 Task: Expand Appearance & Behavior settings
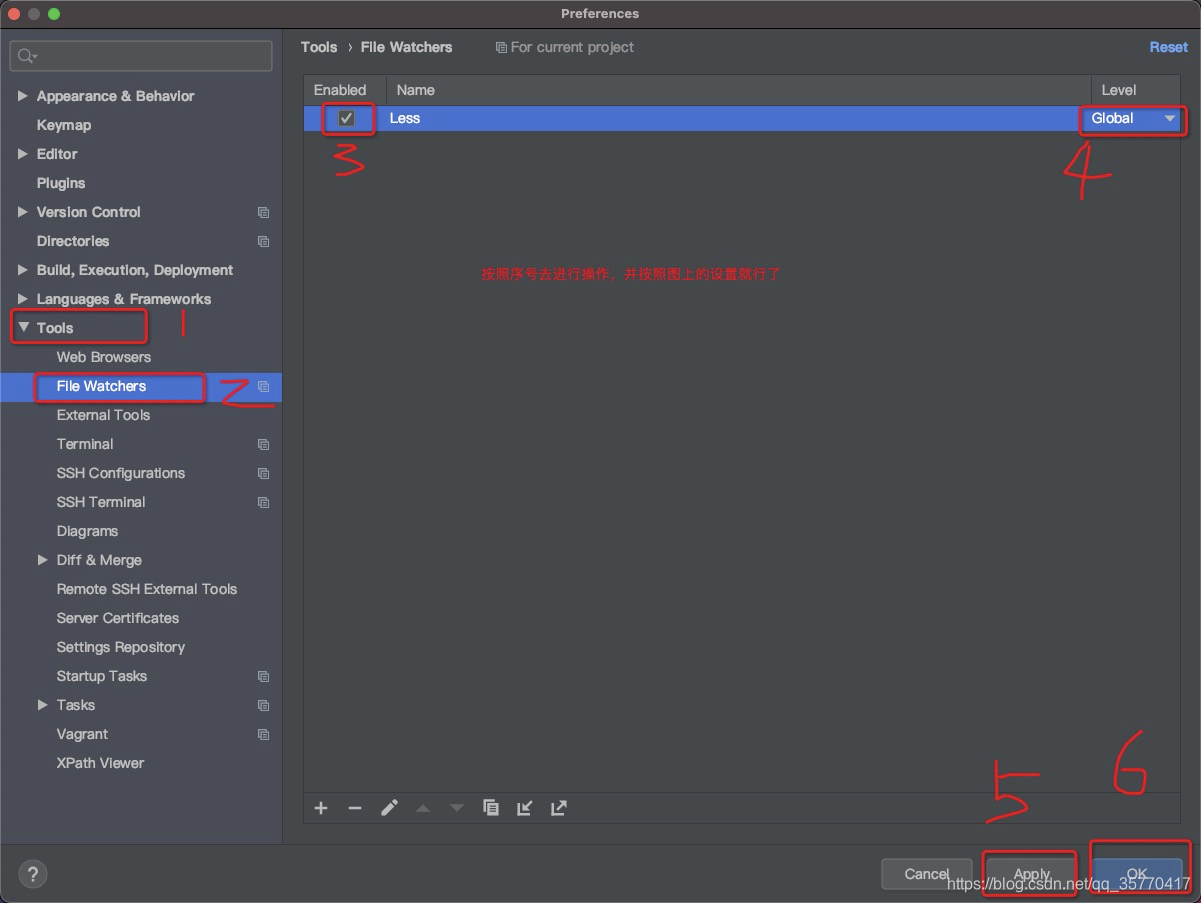point(23,96)
